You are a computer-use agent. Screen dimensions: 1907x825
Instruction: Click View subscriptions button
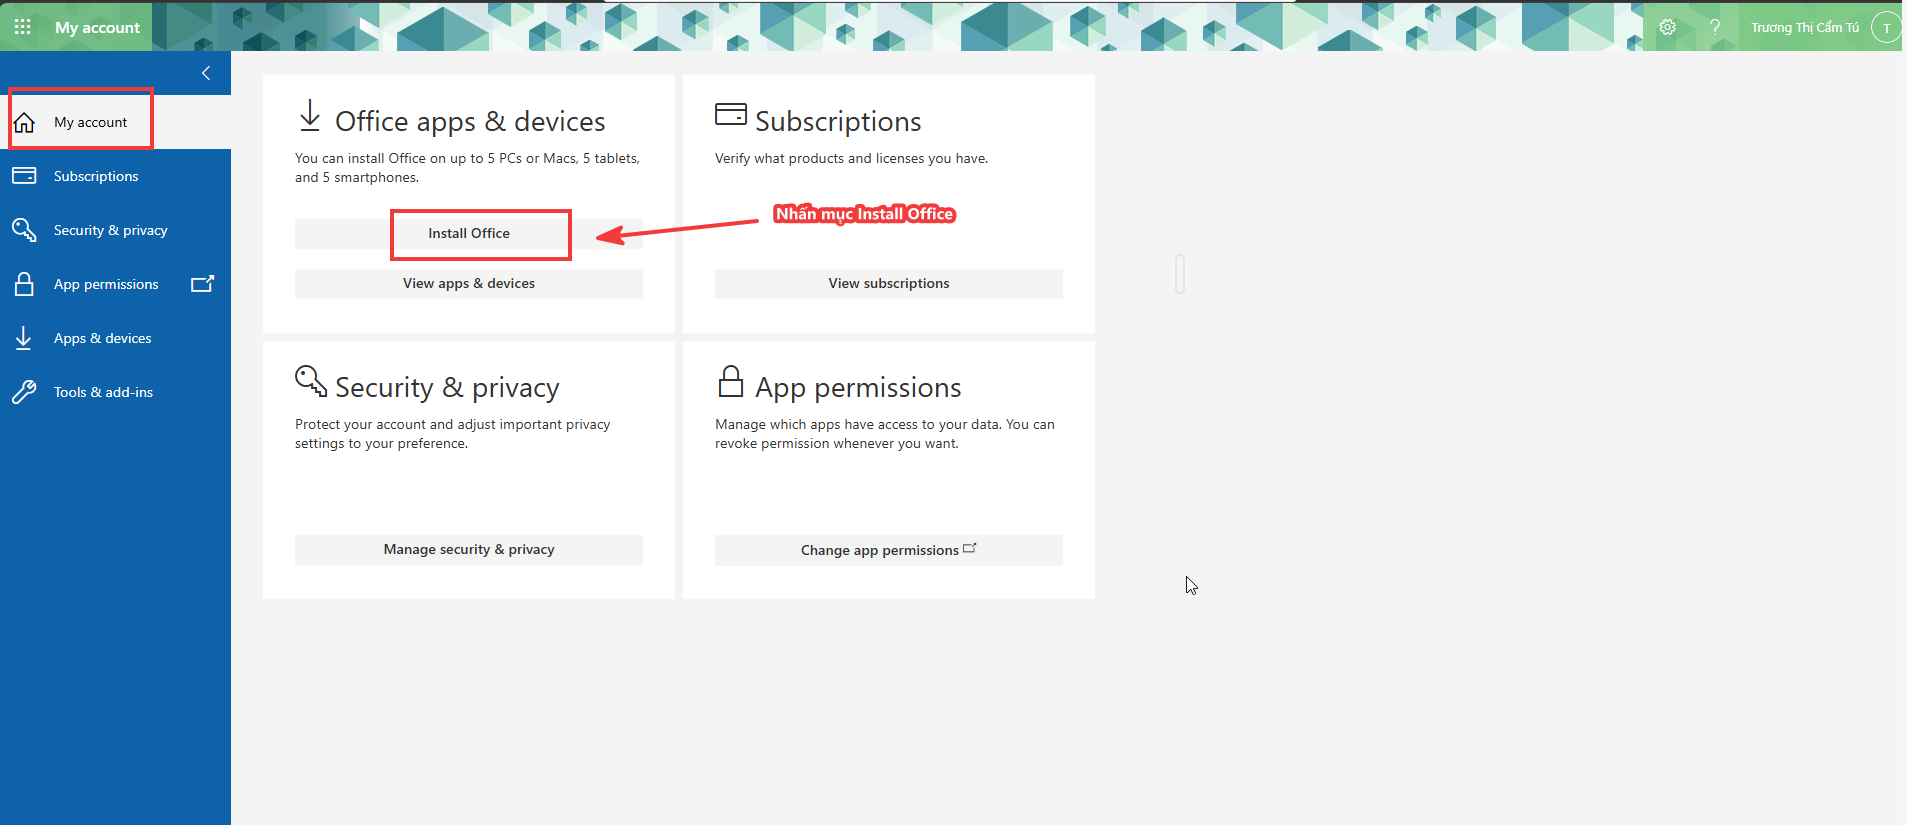coord(889,283)
